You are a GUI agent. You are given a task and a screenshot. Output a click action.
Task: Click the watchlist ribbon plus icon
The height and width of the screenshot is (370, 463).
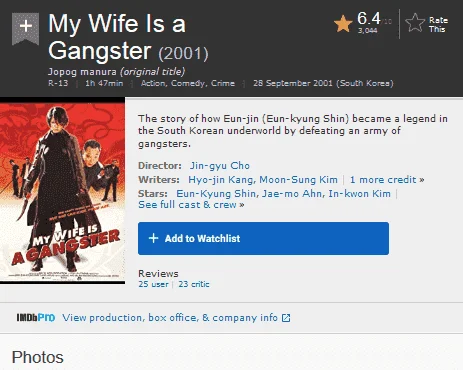[x=25, y=28]
